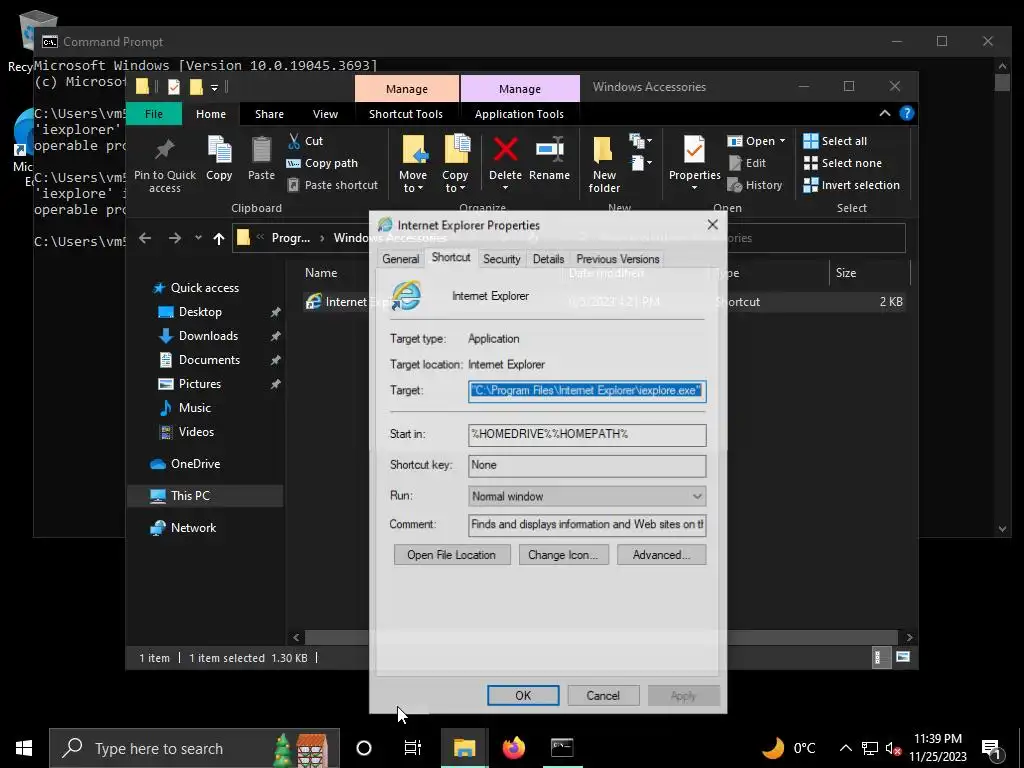Show hidden system tray icons
This screenshot has width=1024, height=768.
(x=845, y=748)
